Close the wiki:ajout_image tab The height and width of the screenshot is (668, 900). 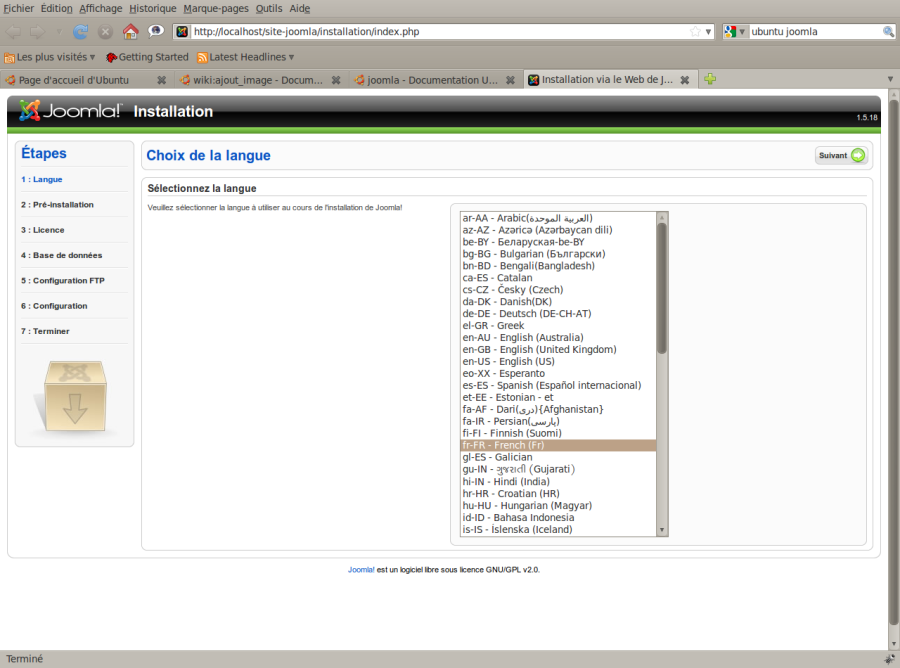tap(336, 80)
